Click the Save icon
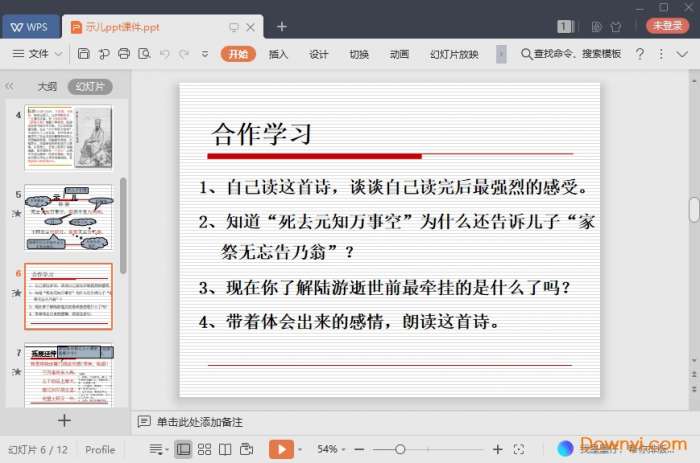Screen dimensions: 700x463 coord(83,54)
